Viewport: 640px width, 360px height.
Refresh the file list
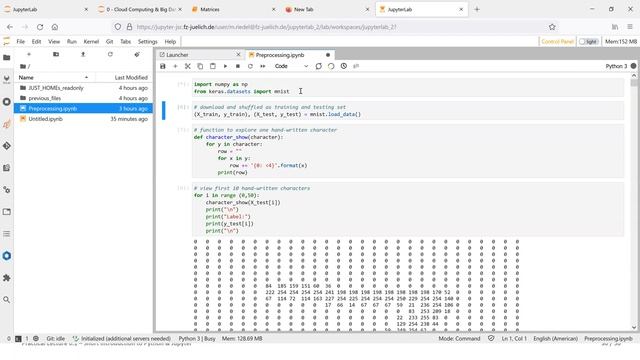point(110,54)
